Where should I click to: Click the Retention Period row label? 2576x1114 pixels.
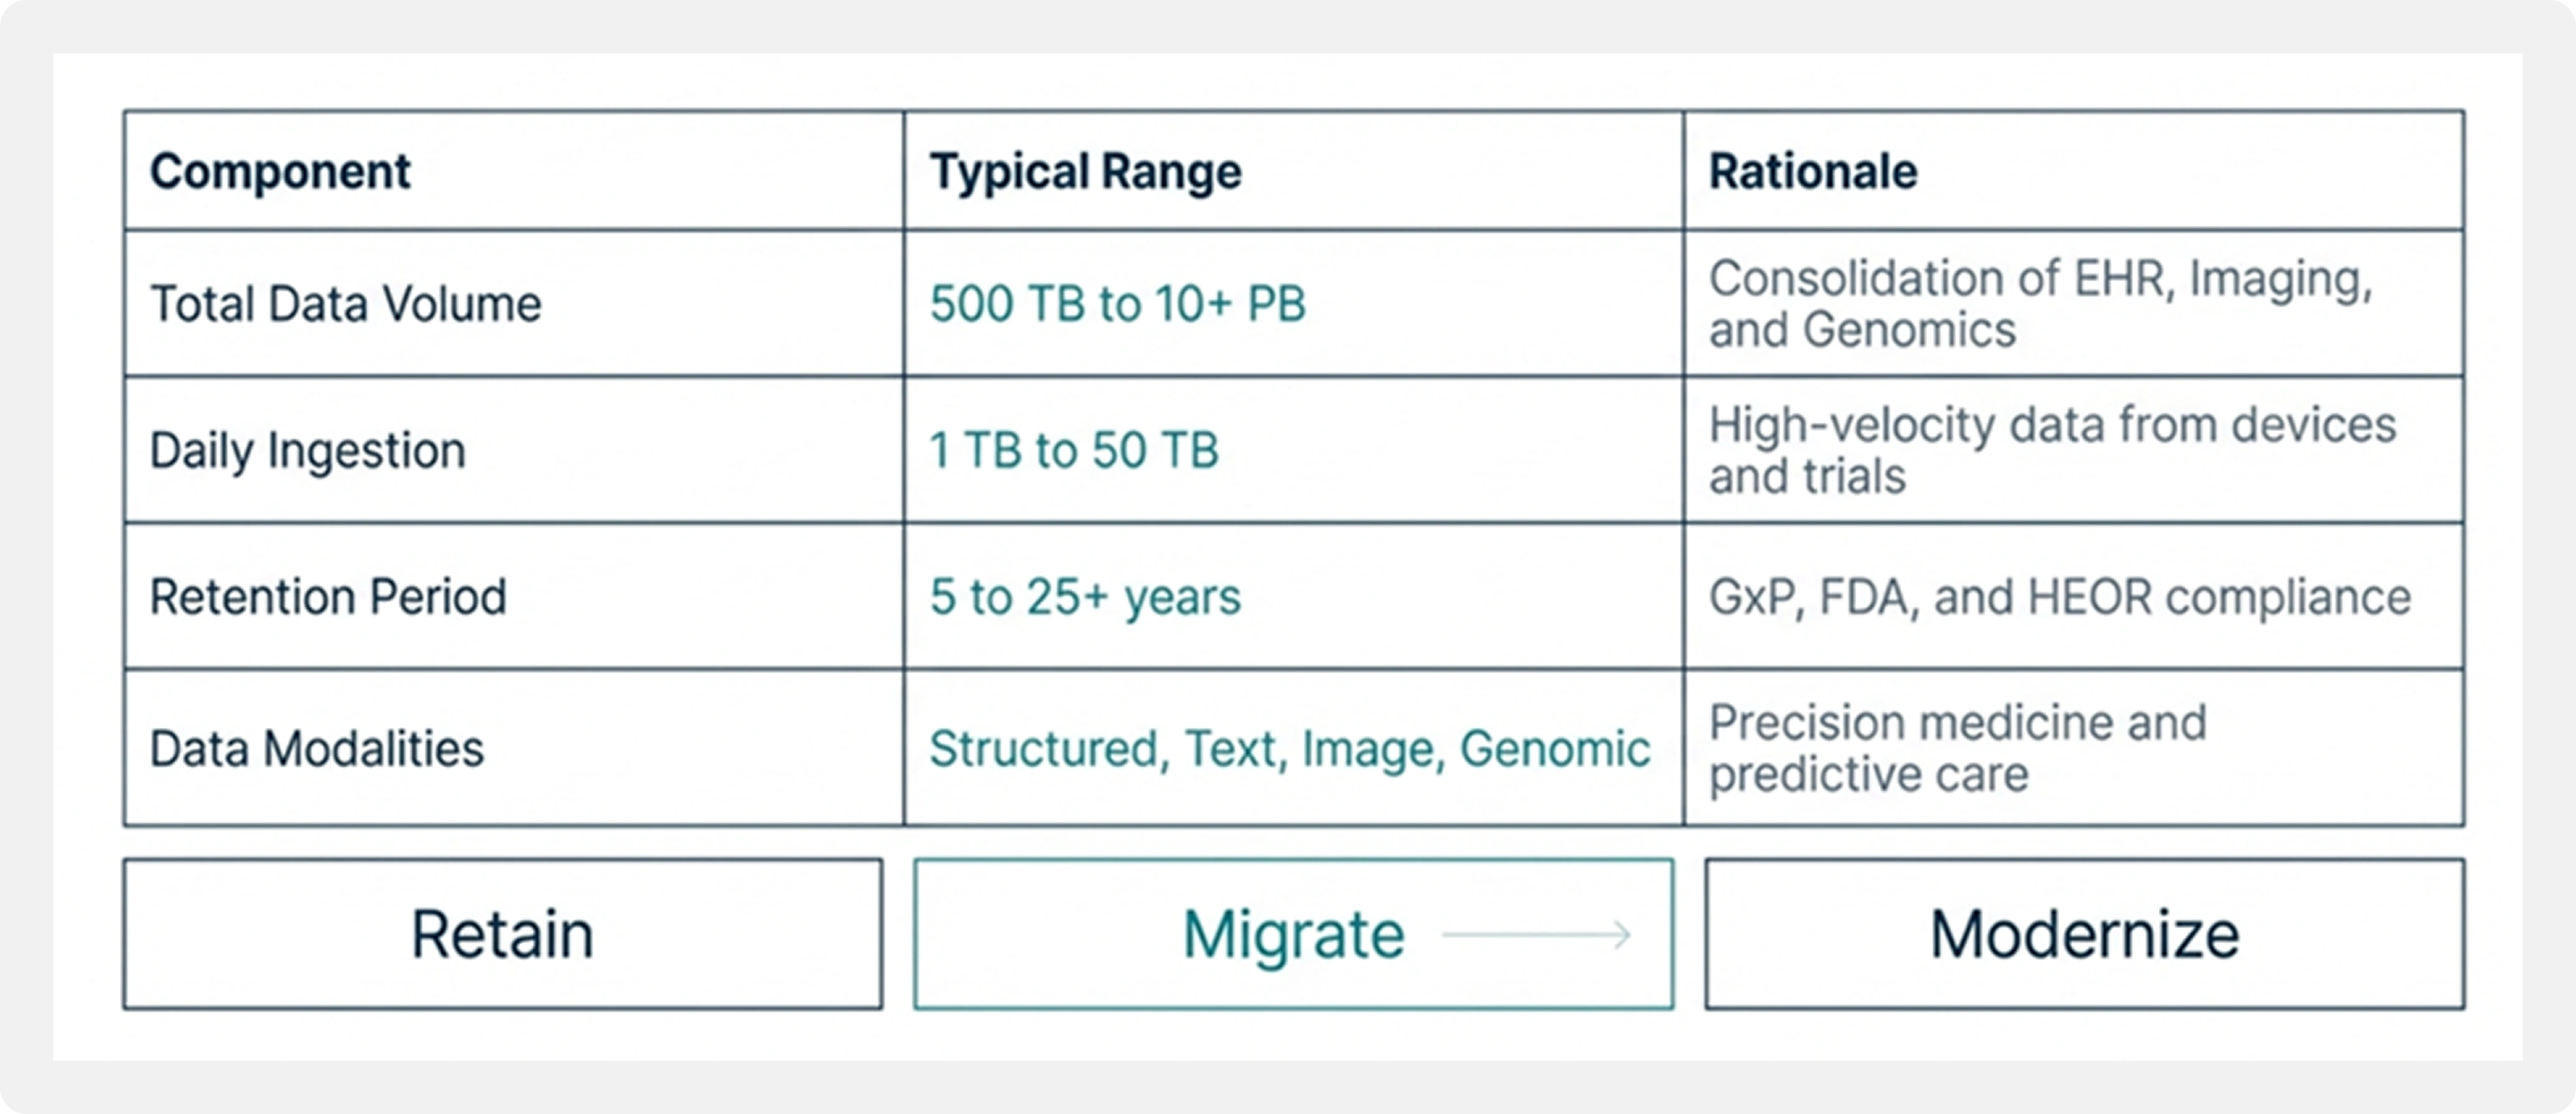point(328,597)
